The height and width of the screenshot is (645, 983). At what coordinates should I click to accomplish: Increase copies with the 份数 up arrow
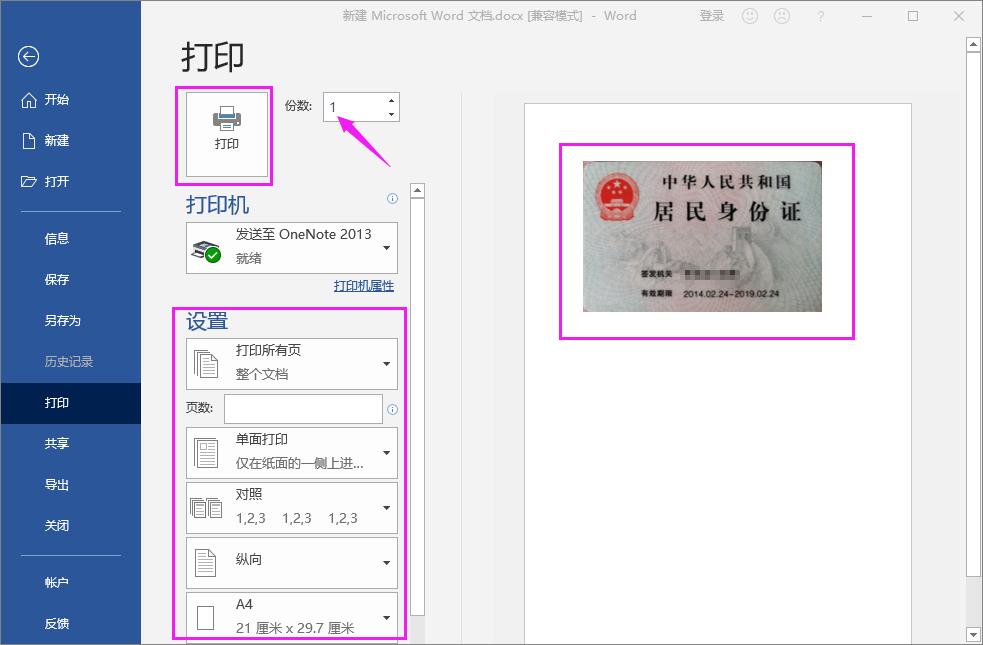[x=389, y=100]
